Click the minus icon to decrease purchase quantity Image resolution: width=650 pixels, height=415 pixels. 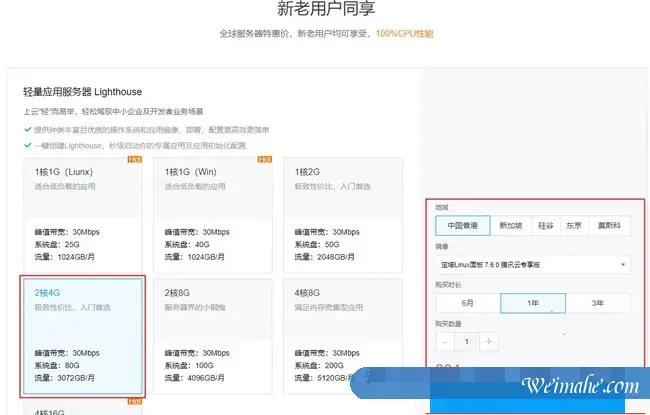pos(445,342)
